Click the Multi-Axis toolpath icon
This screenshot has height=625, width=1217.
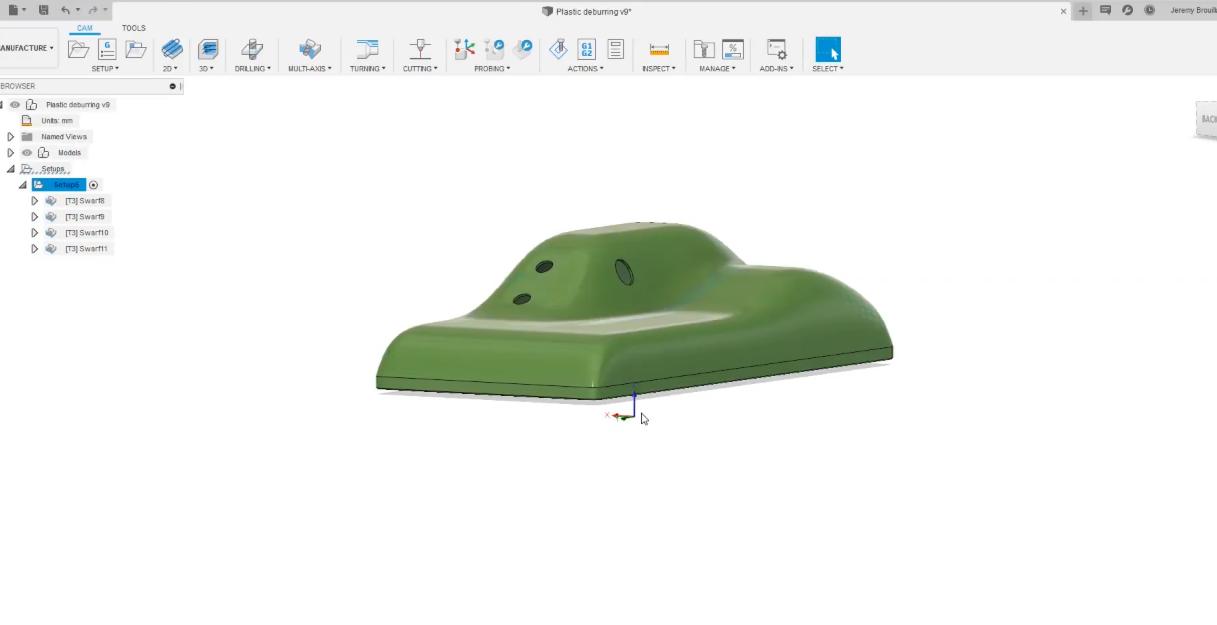[x=310, y=49]
